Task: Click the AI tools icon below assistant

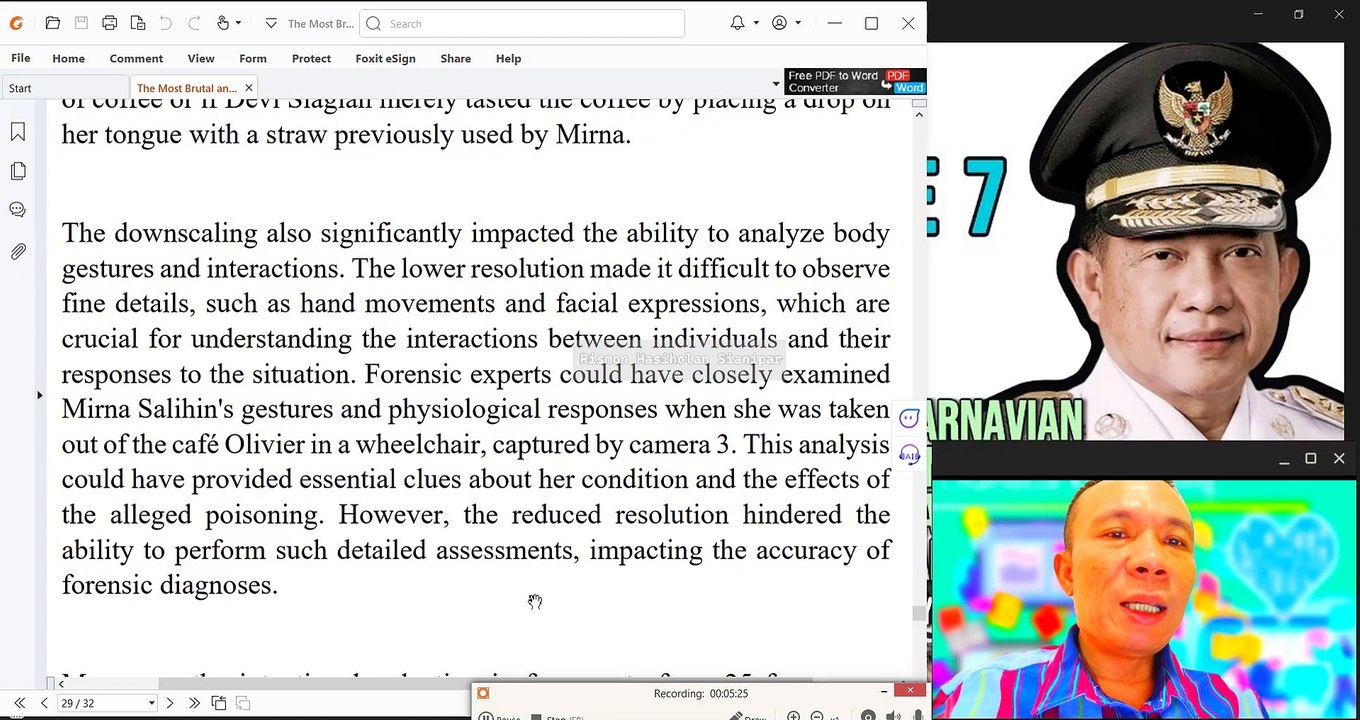Action: pos(909,455)
